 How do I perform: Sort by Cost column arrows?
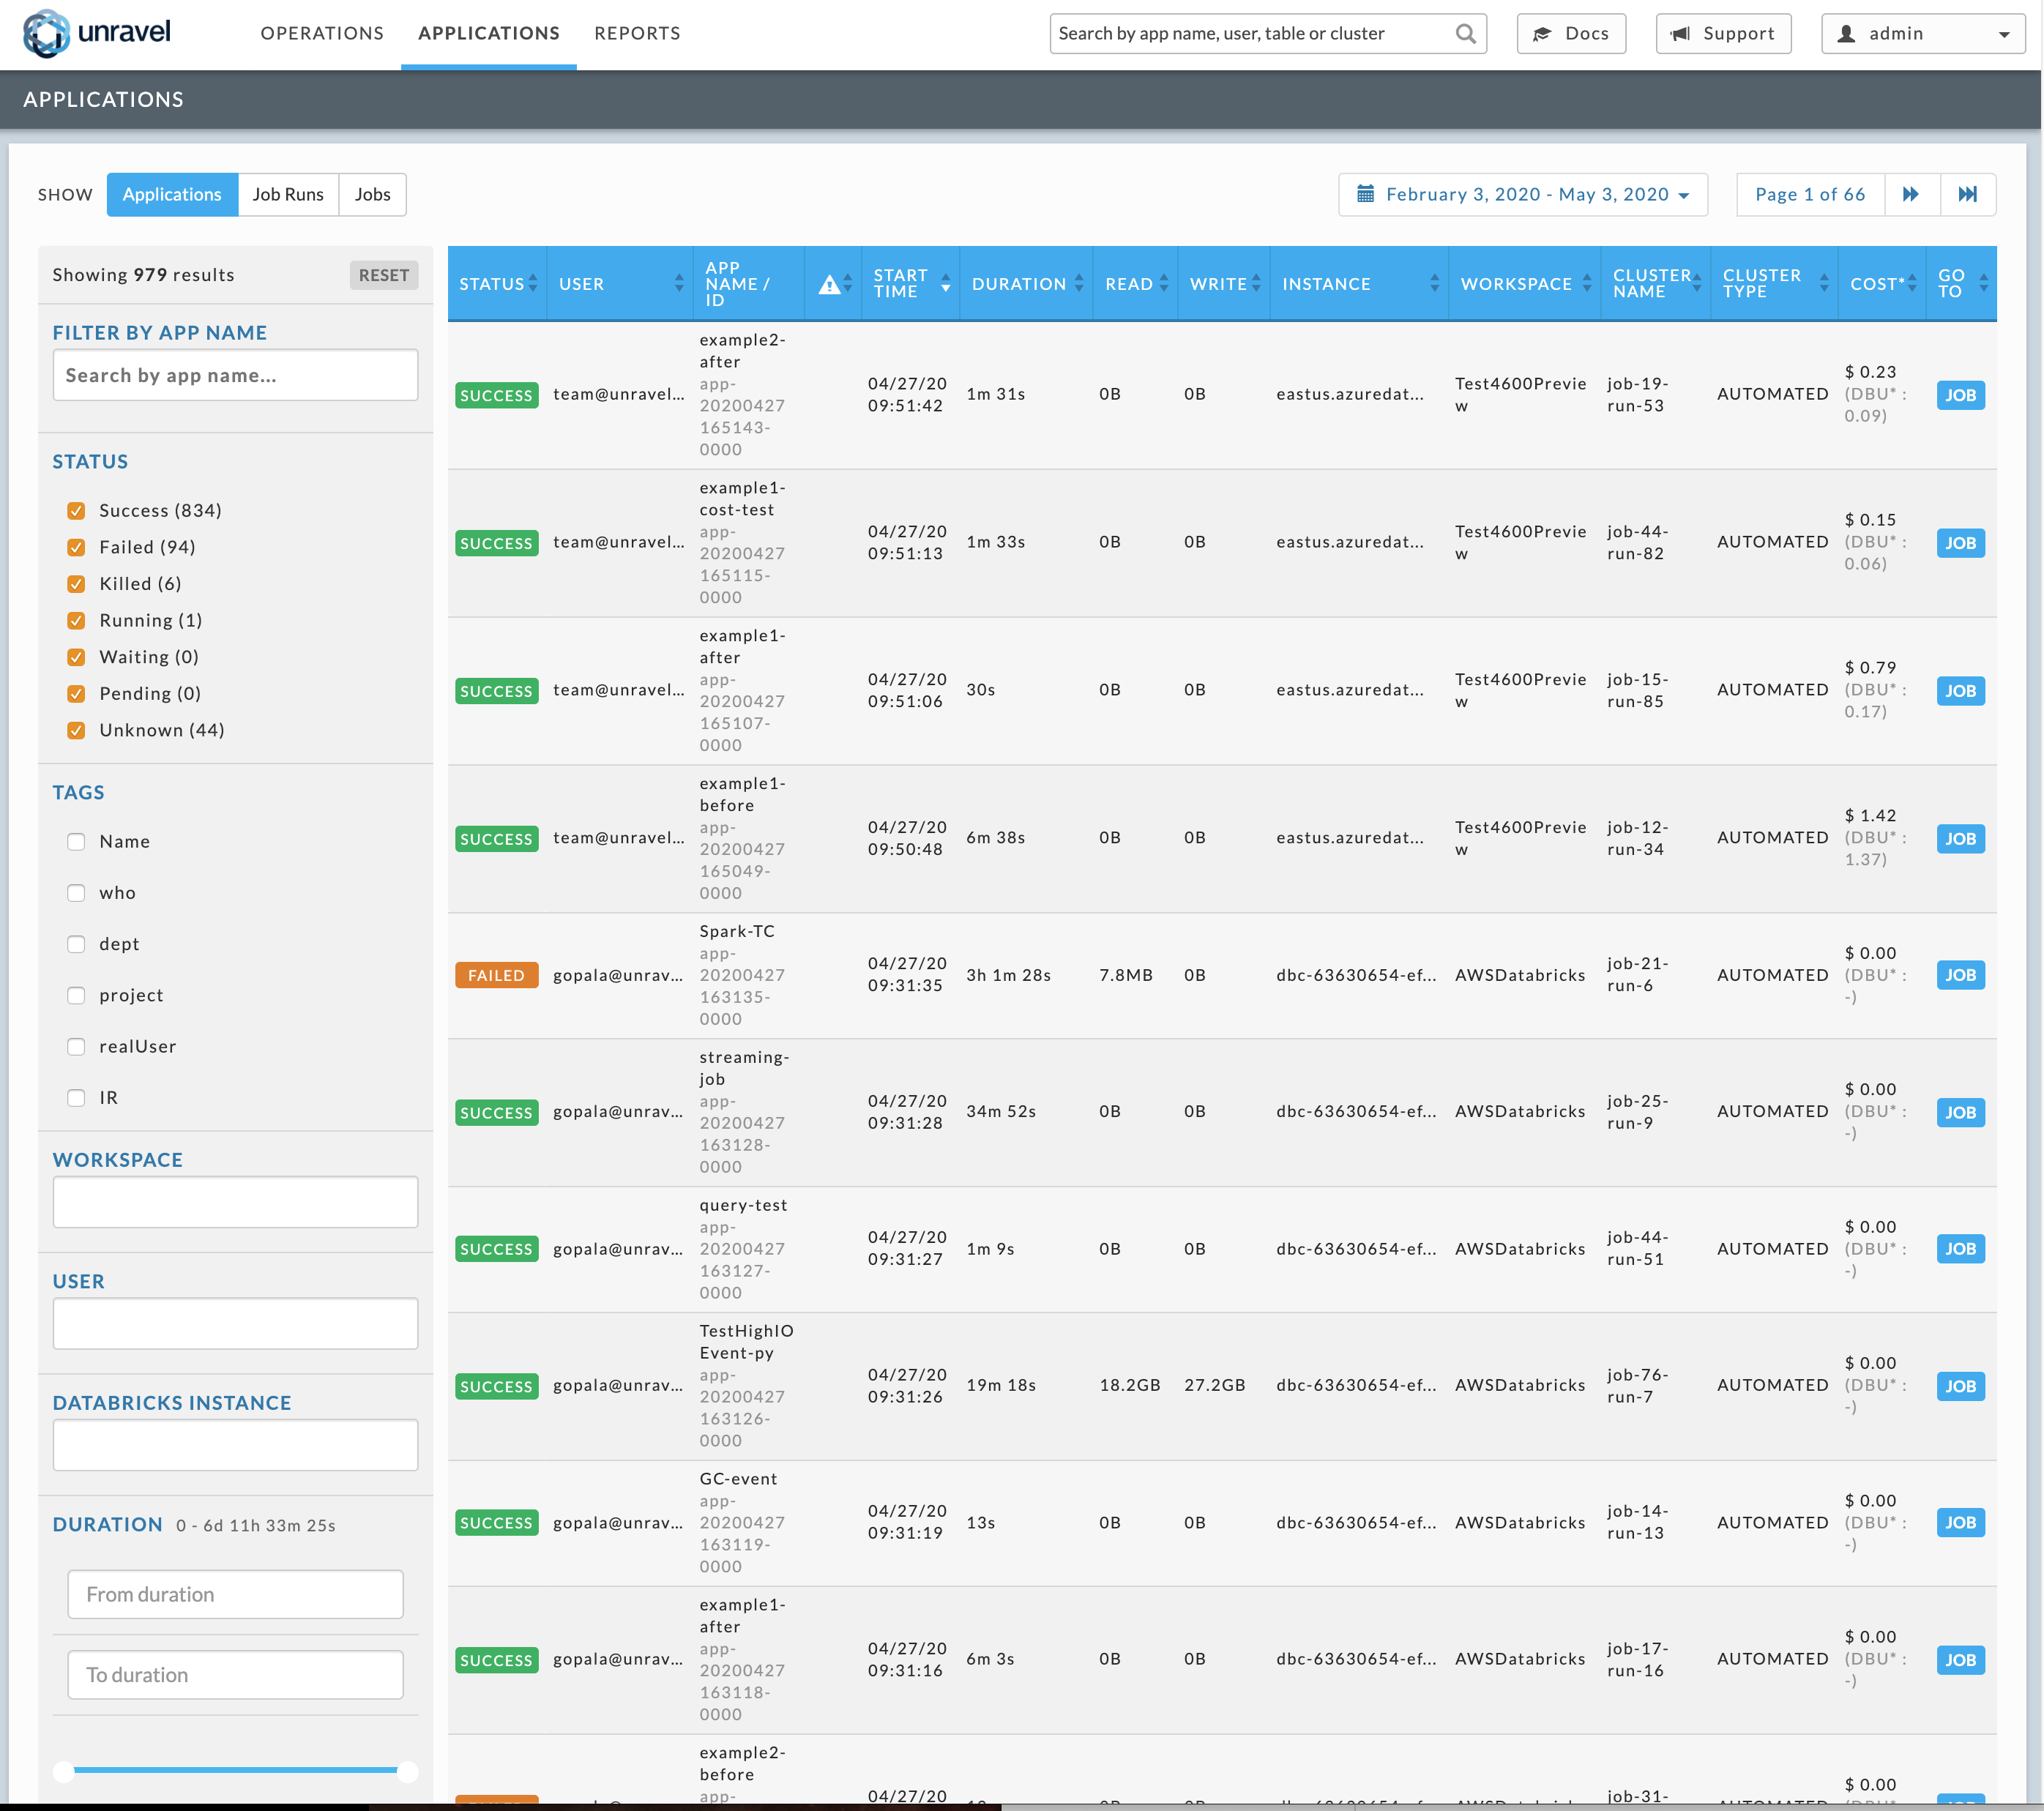(1912, 284)
